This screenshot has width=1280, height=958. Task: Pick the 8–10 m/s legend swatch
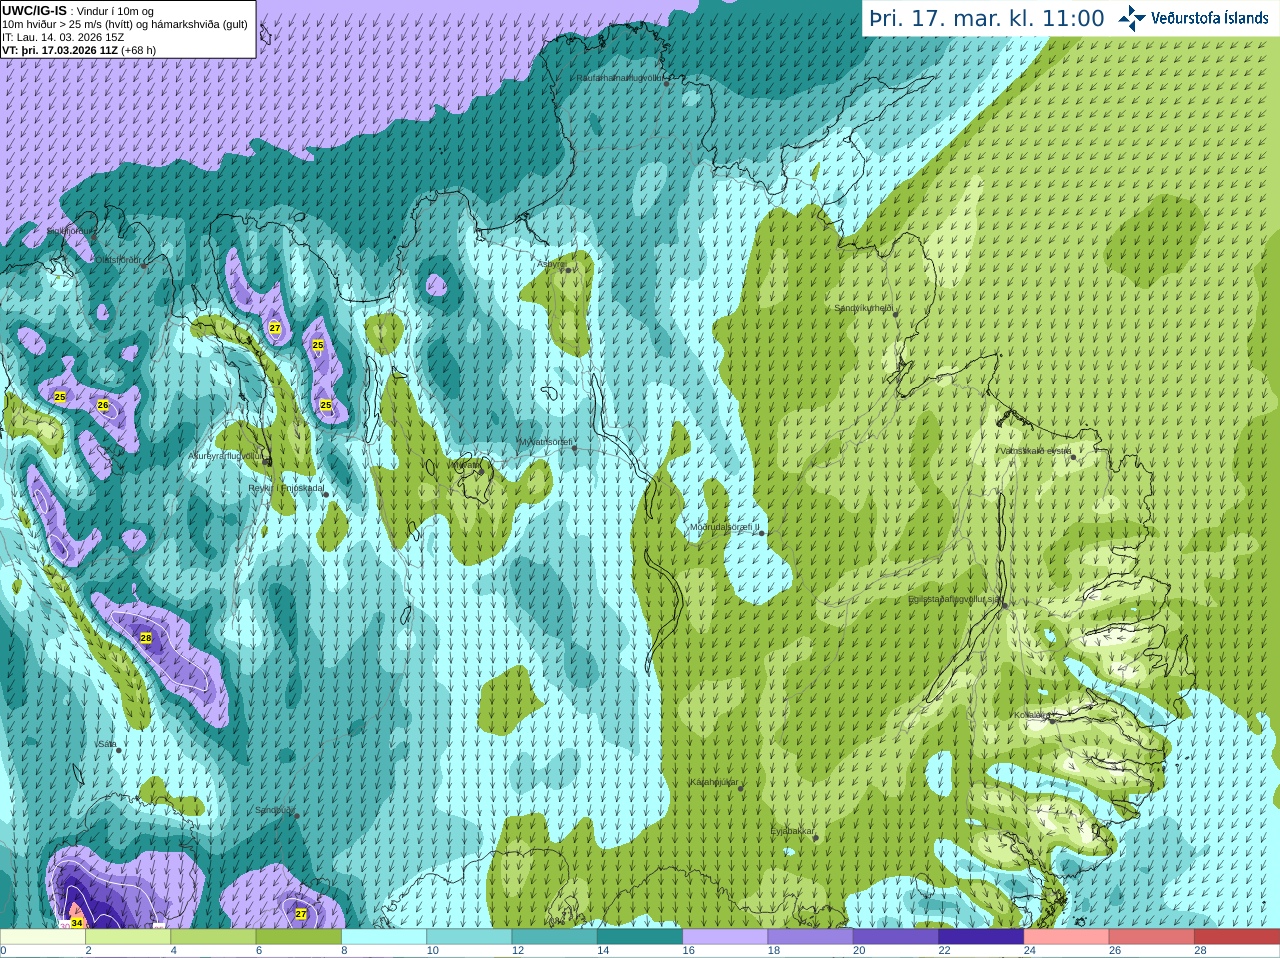coord(384,937)
